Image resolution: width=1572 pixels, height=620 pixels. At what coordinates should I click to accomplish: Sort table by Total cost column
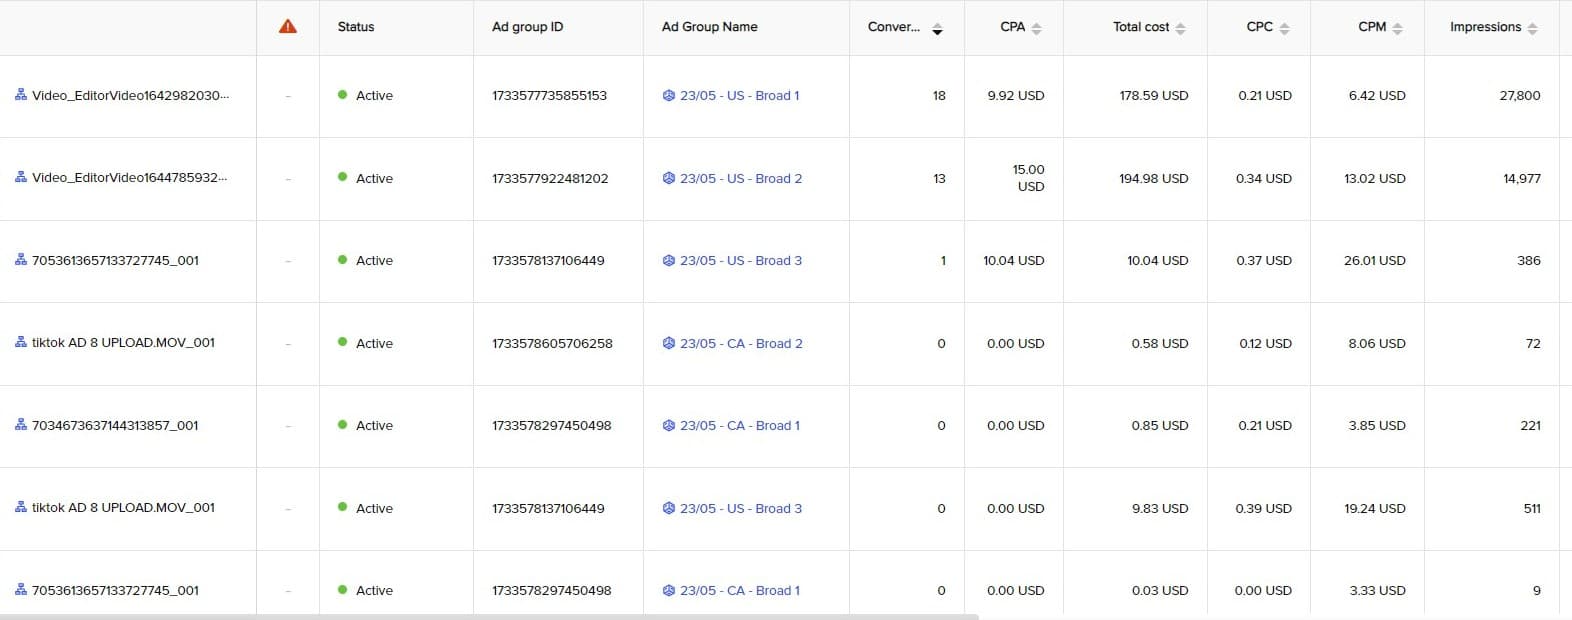1180,28
